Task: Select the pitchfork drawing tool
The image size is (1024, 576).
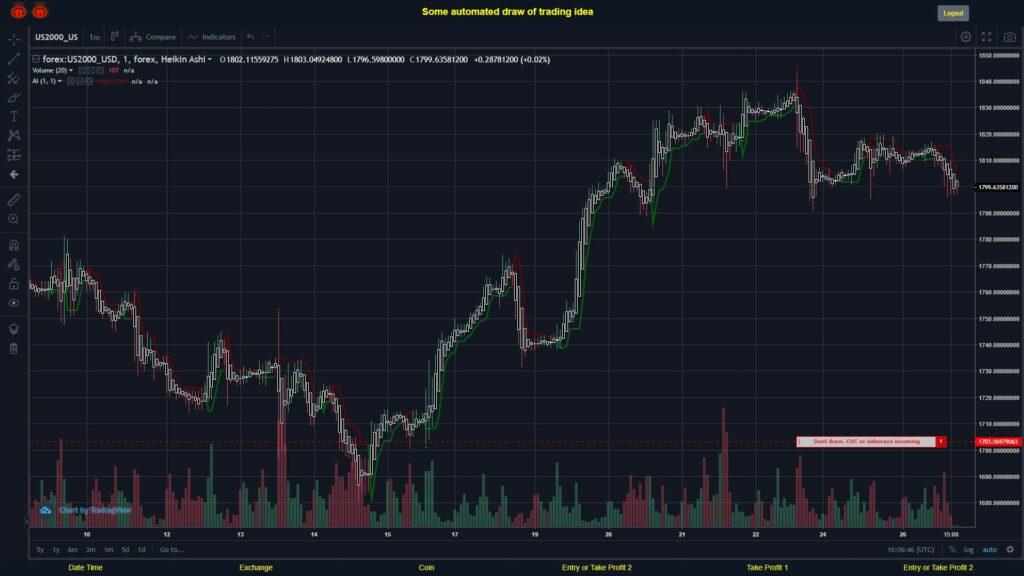Action: tap(14, 78)
